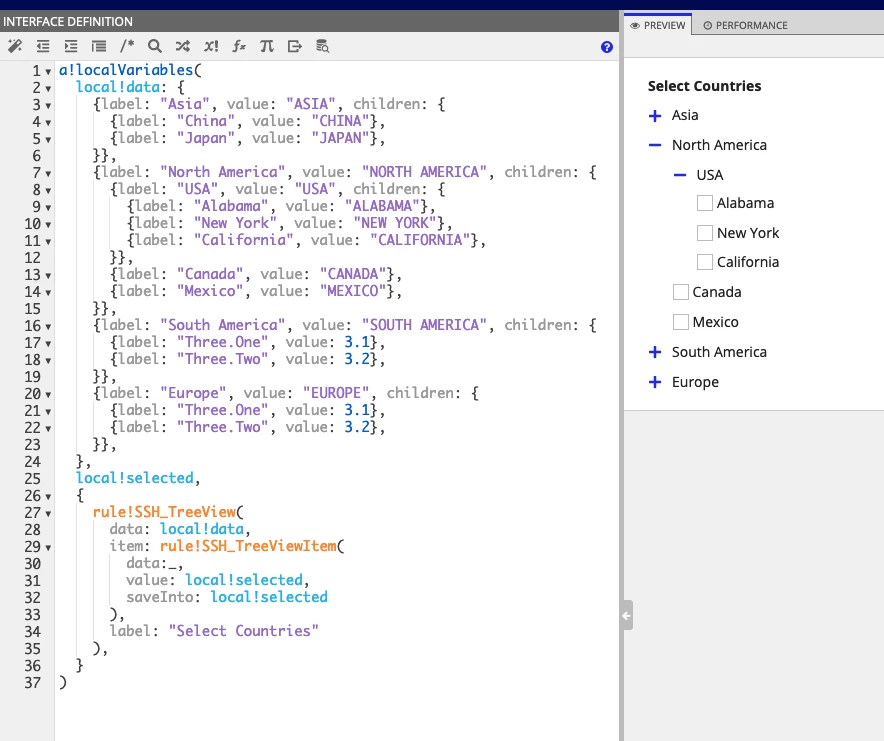Viewport: 884px width, 741px height.
Task: Click the data:_, text on line 30
Action: point(155,563)
